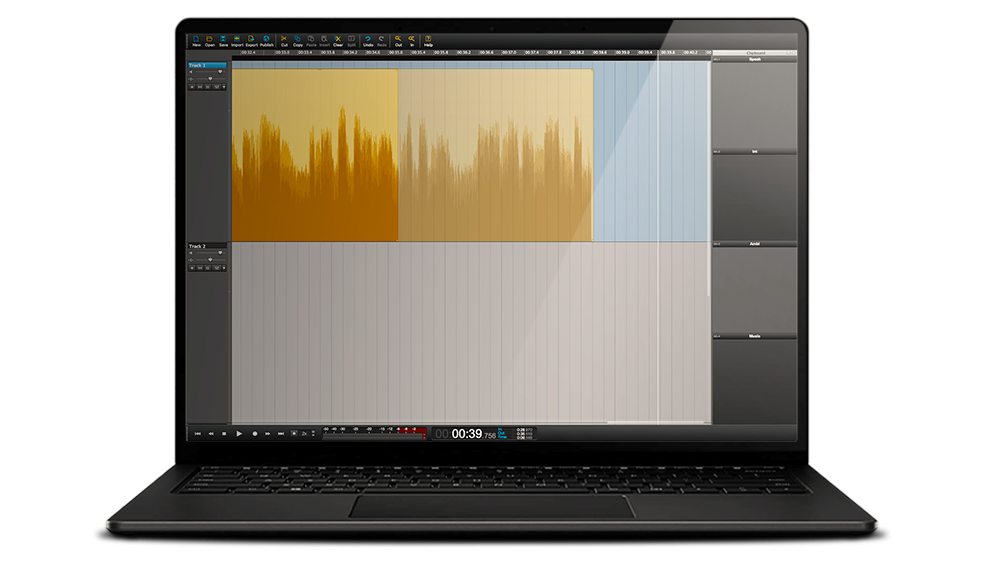
Task: Toggle the 2x playback speed
Action: coord(304,434)
